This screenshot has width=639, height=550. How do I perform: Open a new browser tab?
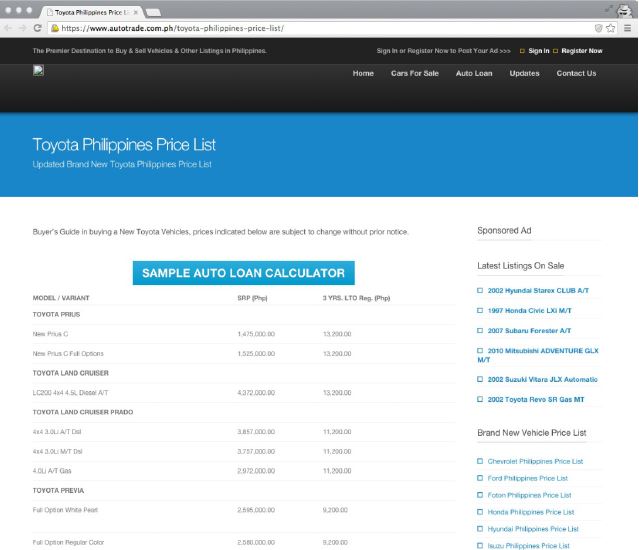153,13
